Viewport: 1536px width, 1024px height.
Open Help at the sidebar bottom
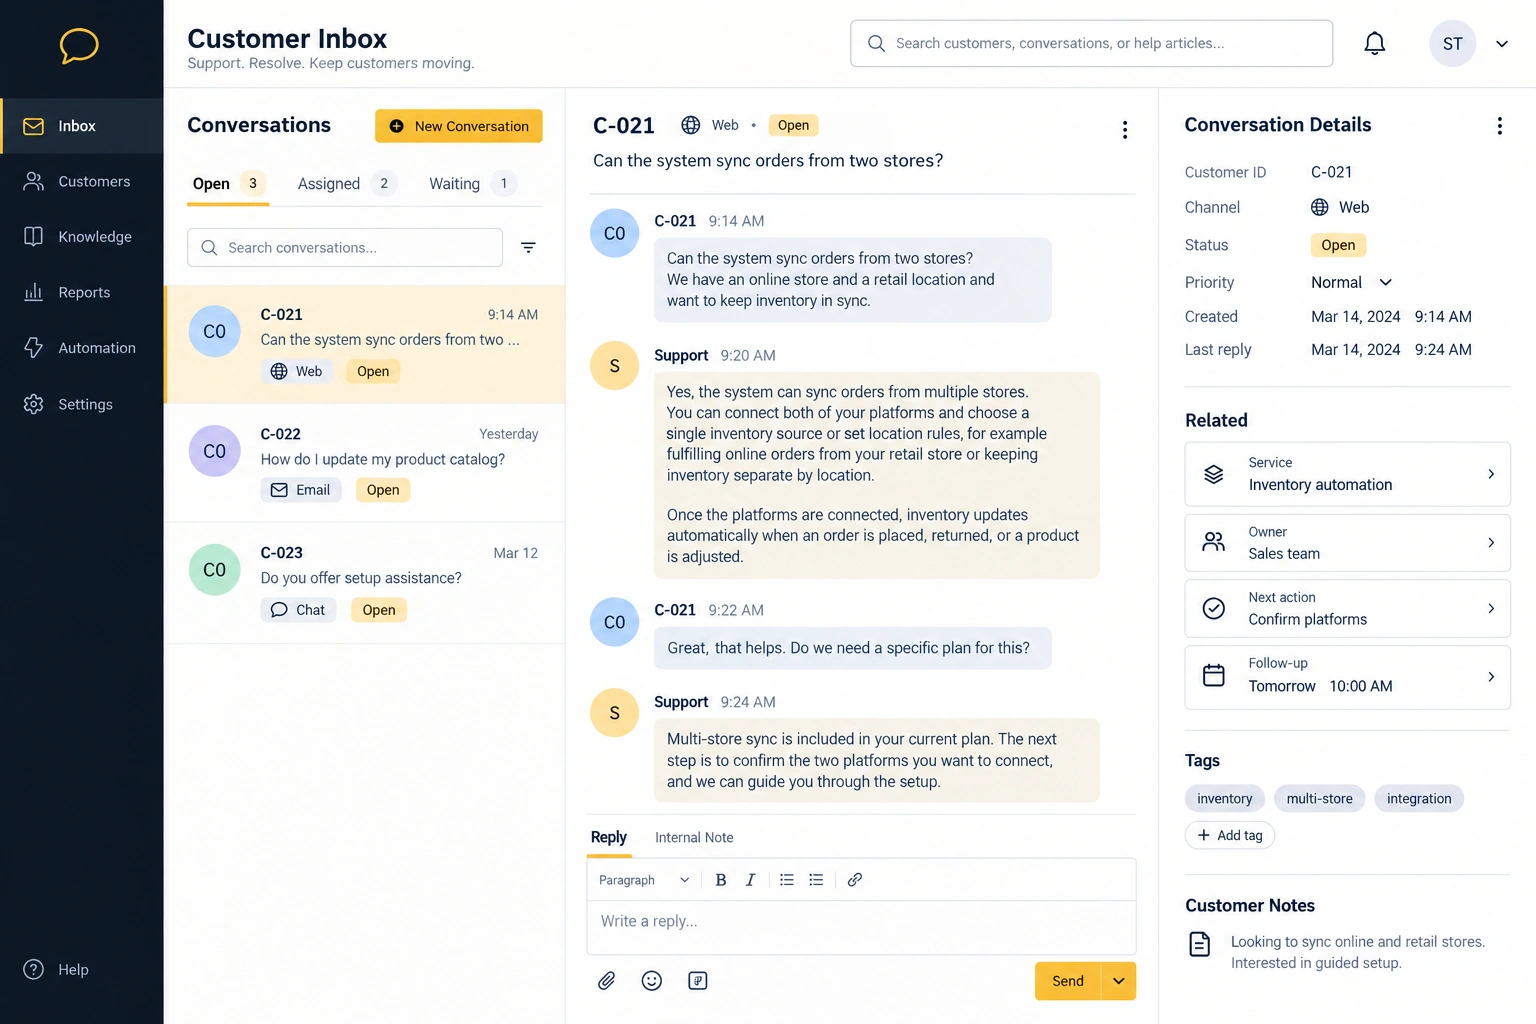(56, 969)
